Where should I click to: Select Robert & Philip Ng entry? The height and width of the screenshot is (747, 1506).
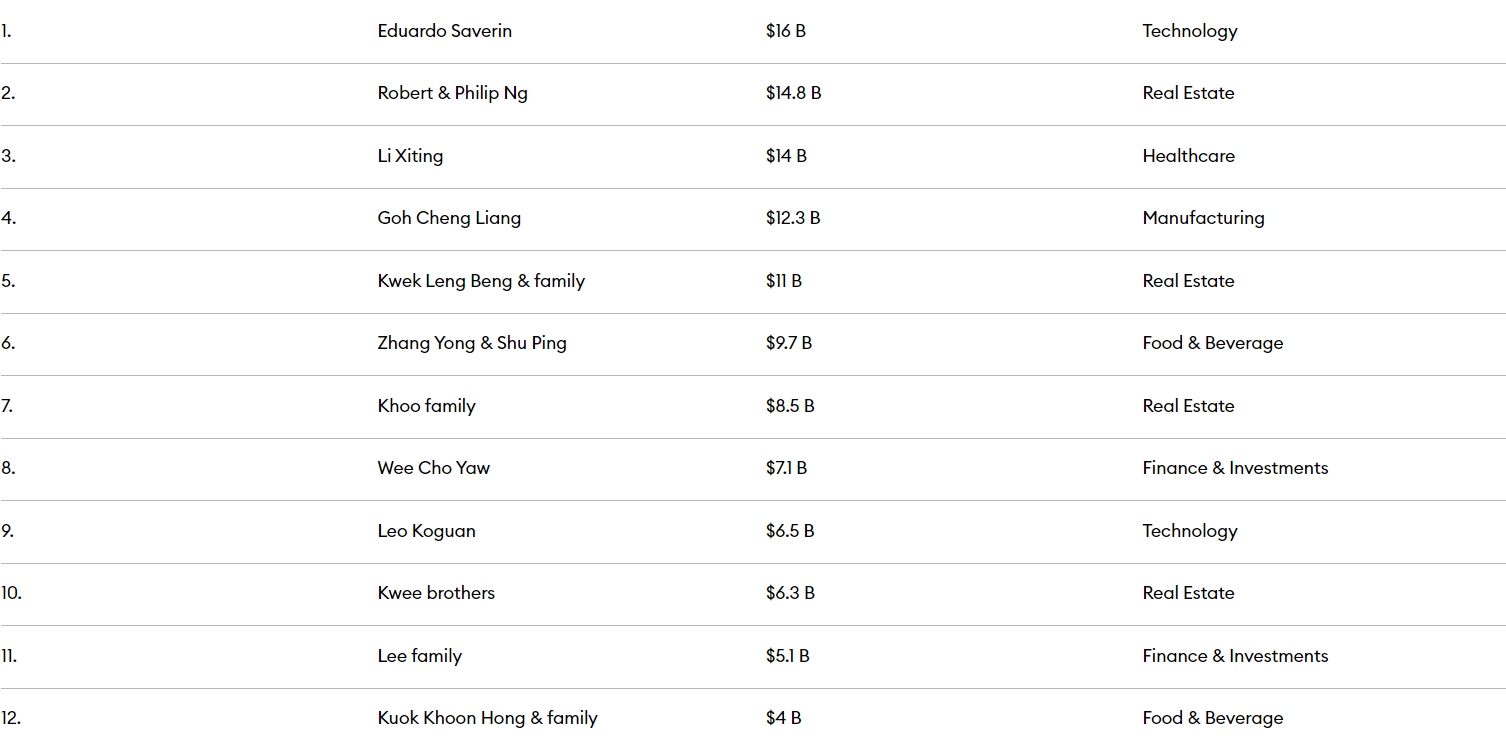(x=452, y=93)
